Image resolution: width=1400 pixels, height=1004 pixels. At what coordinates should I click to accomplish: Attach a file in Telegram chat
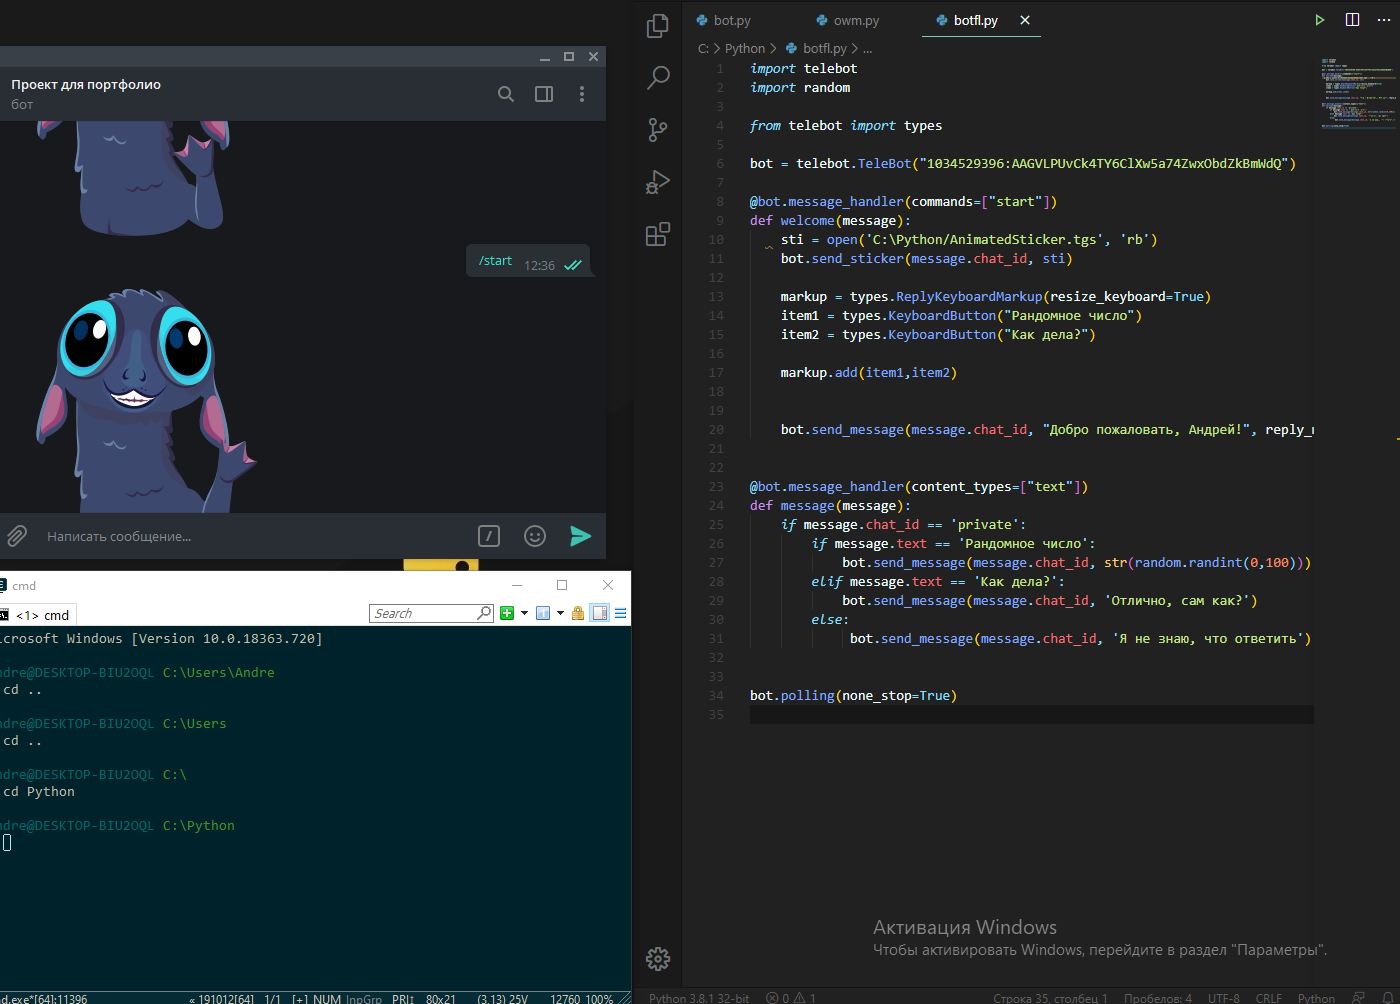17,536
